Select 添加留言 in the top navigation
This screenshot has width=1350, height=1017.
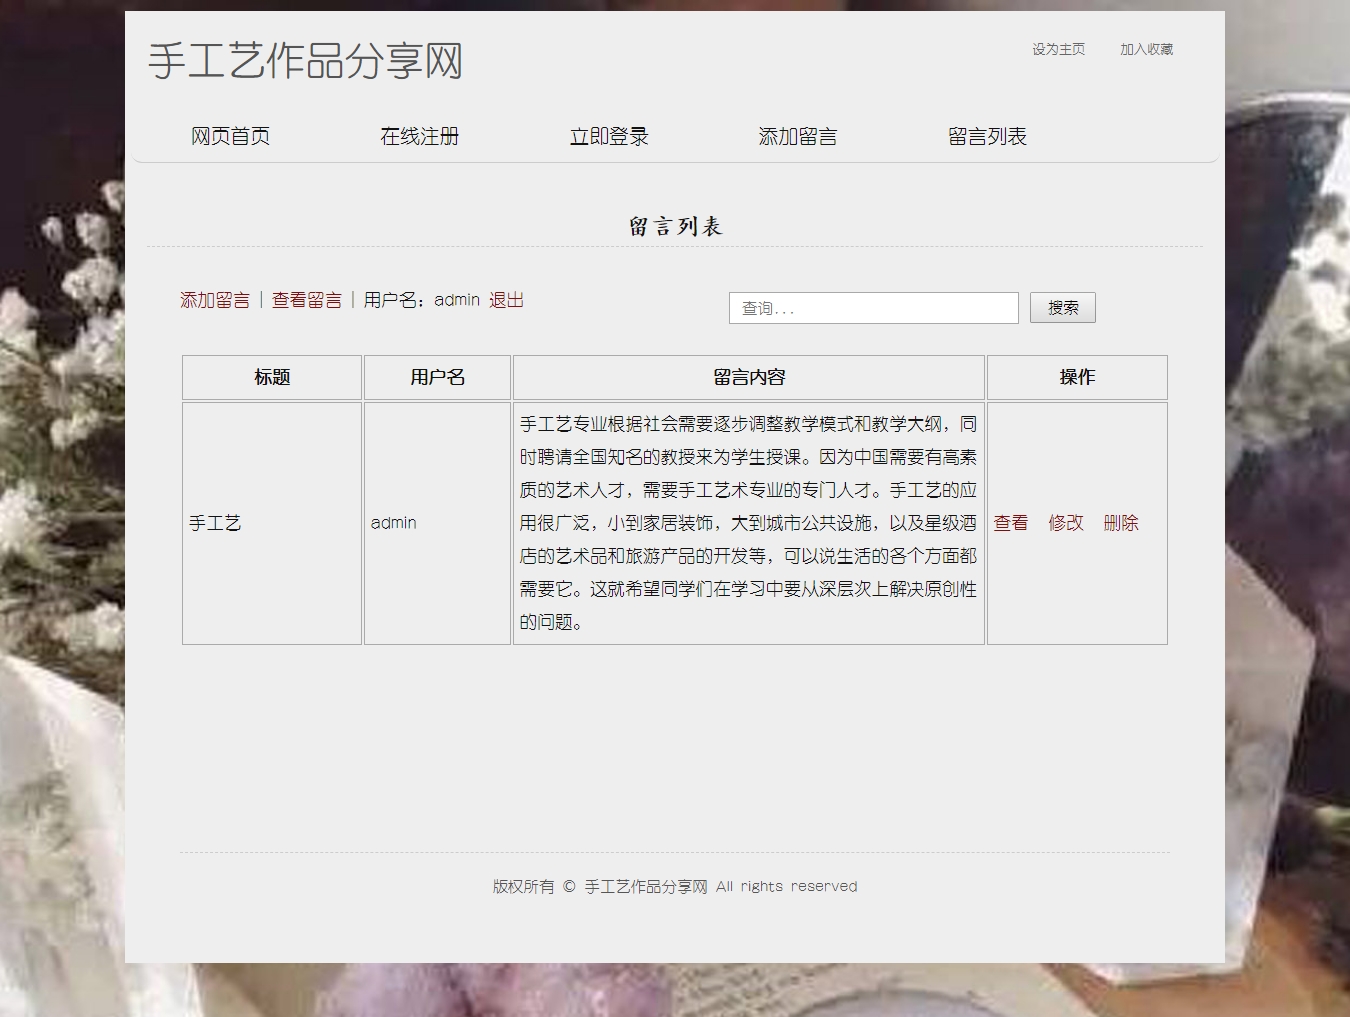[x=798, y=136]
